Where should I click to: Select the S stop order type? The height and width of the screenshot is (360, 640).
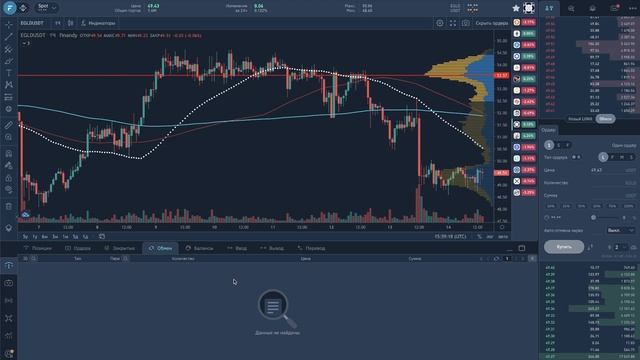point(631,157)
